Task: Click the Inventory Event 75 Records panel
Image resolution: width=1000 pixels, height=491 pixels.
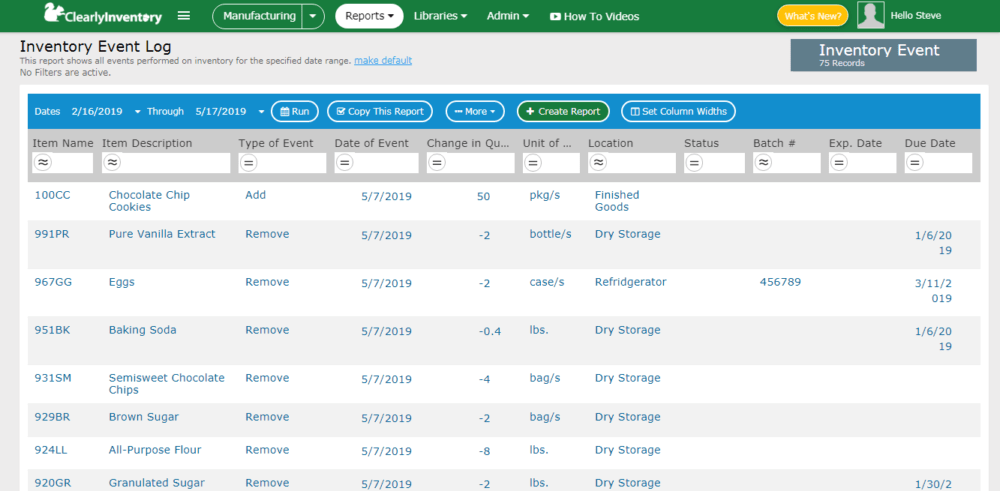Action: click(883, 55)
